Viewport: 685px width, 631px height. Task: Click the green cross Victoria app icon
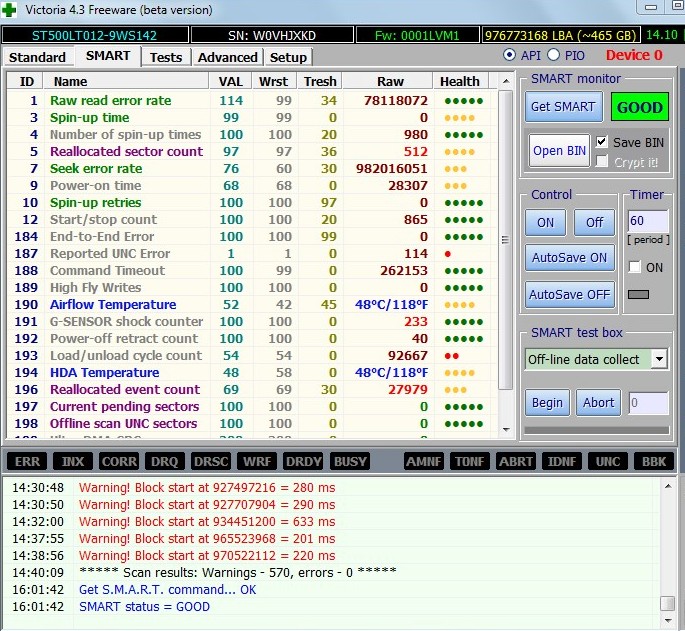tap(12, 10)
